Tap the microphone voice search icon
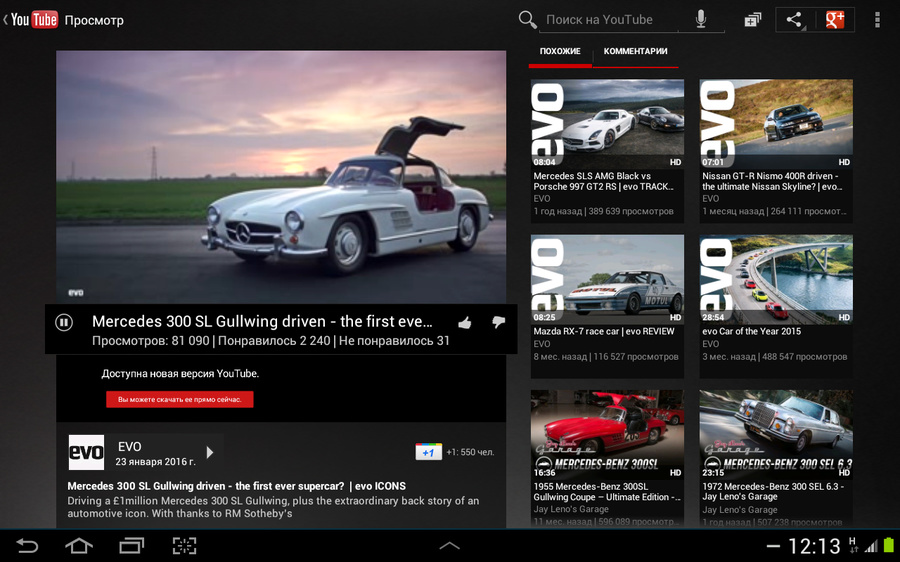Screen dimensions: 900x562 pyautogui.click(x=701, y=20)
